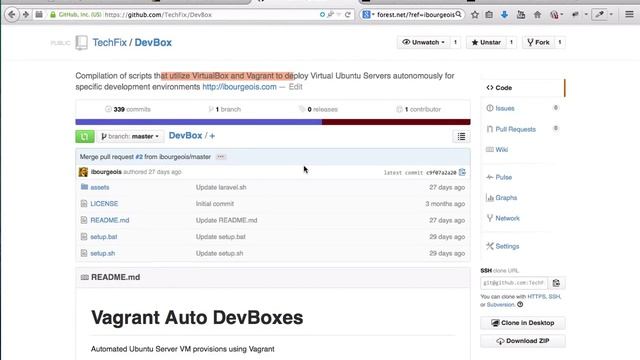Open the Update setup.bat commit message
This screenshot has width=640, height=360.
coord(220,237)
